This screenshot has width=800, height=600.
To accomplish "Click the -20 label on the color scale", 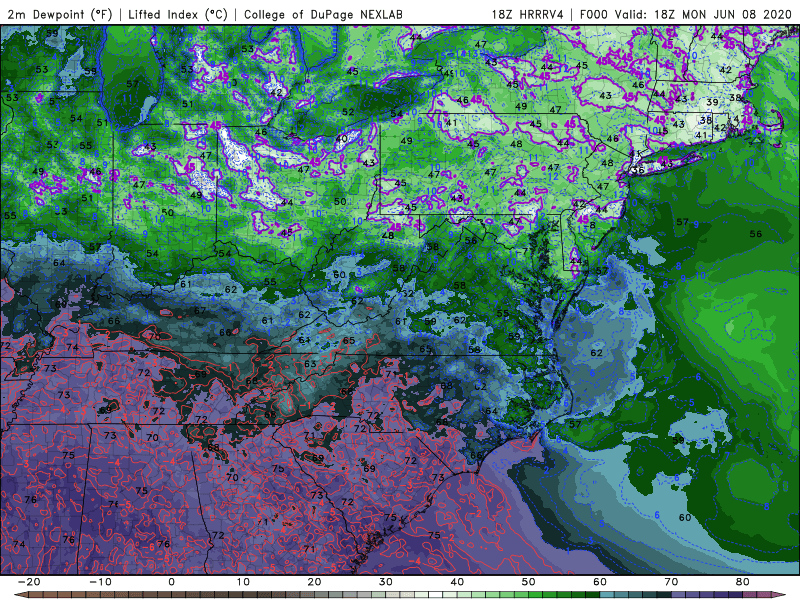I will (29, 582).
